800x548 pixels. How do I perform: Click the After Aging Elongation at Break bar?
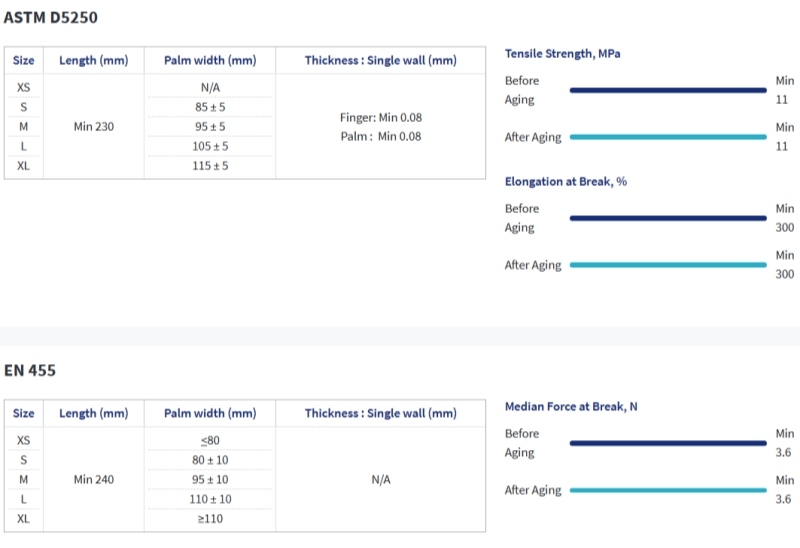tap(667, 265)
